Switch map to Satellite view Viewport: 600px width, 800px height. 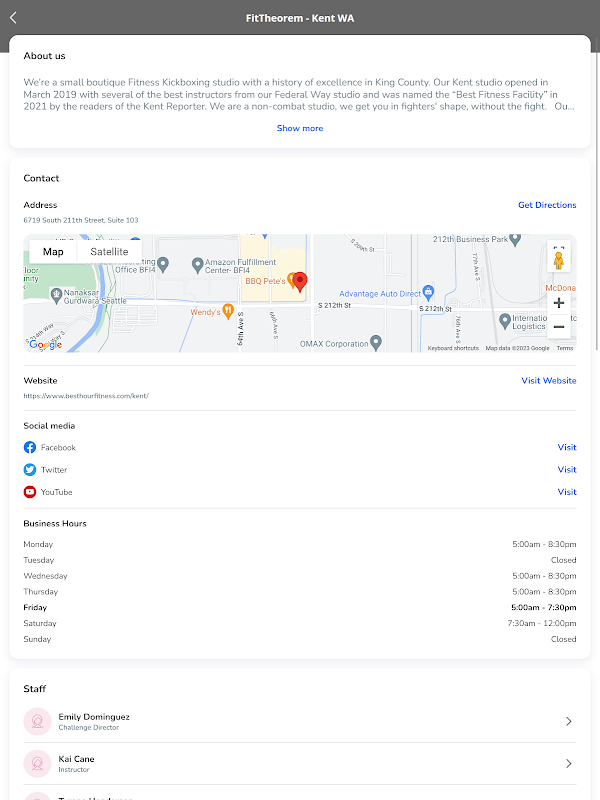[x=109, y=252]
